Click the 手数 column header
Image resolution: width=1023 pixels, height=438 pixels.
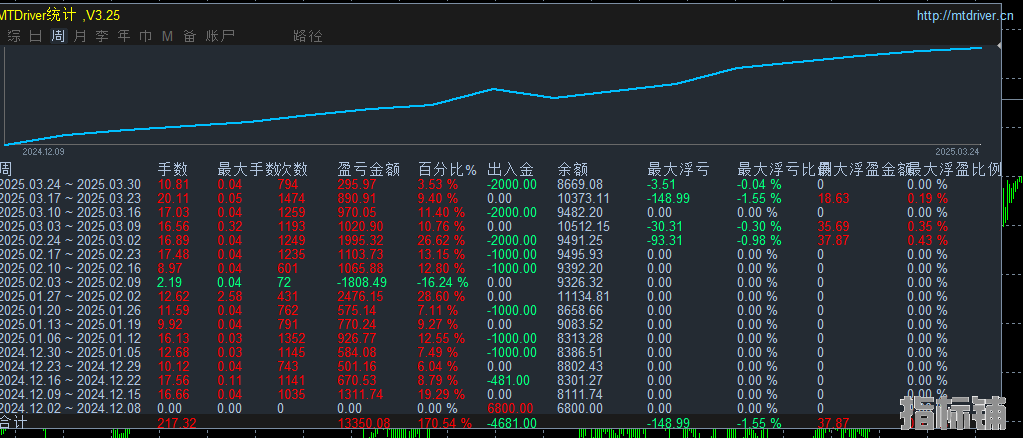[x=173, y=170]
